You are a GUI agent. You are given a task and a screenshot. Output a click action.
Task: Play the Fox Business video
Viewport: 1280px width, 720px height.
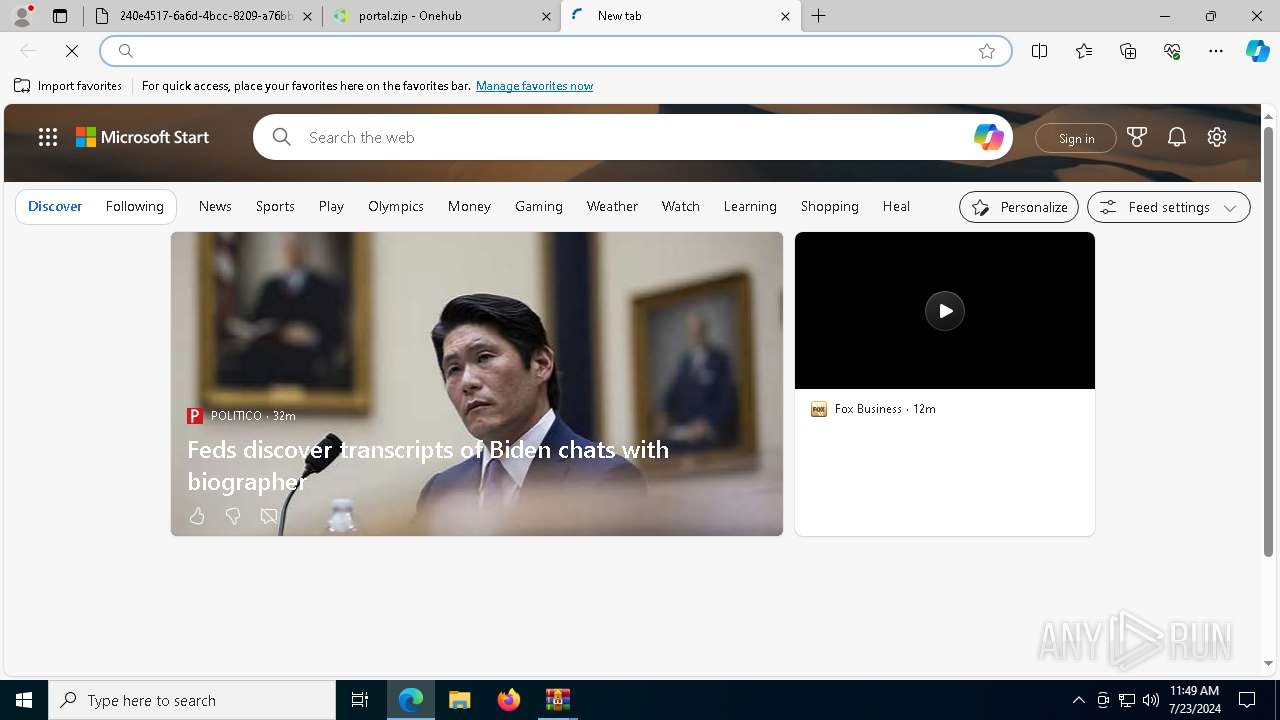point(945,311)
